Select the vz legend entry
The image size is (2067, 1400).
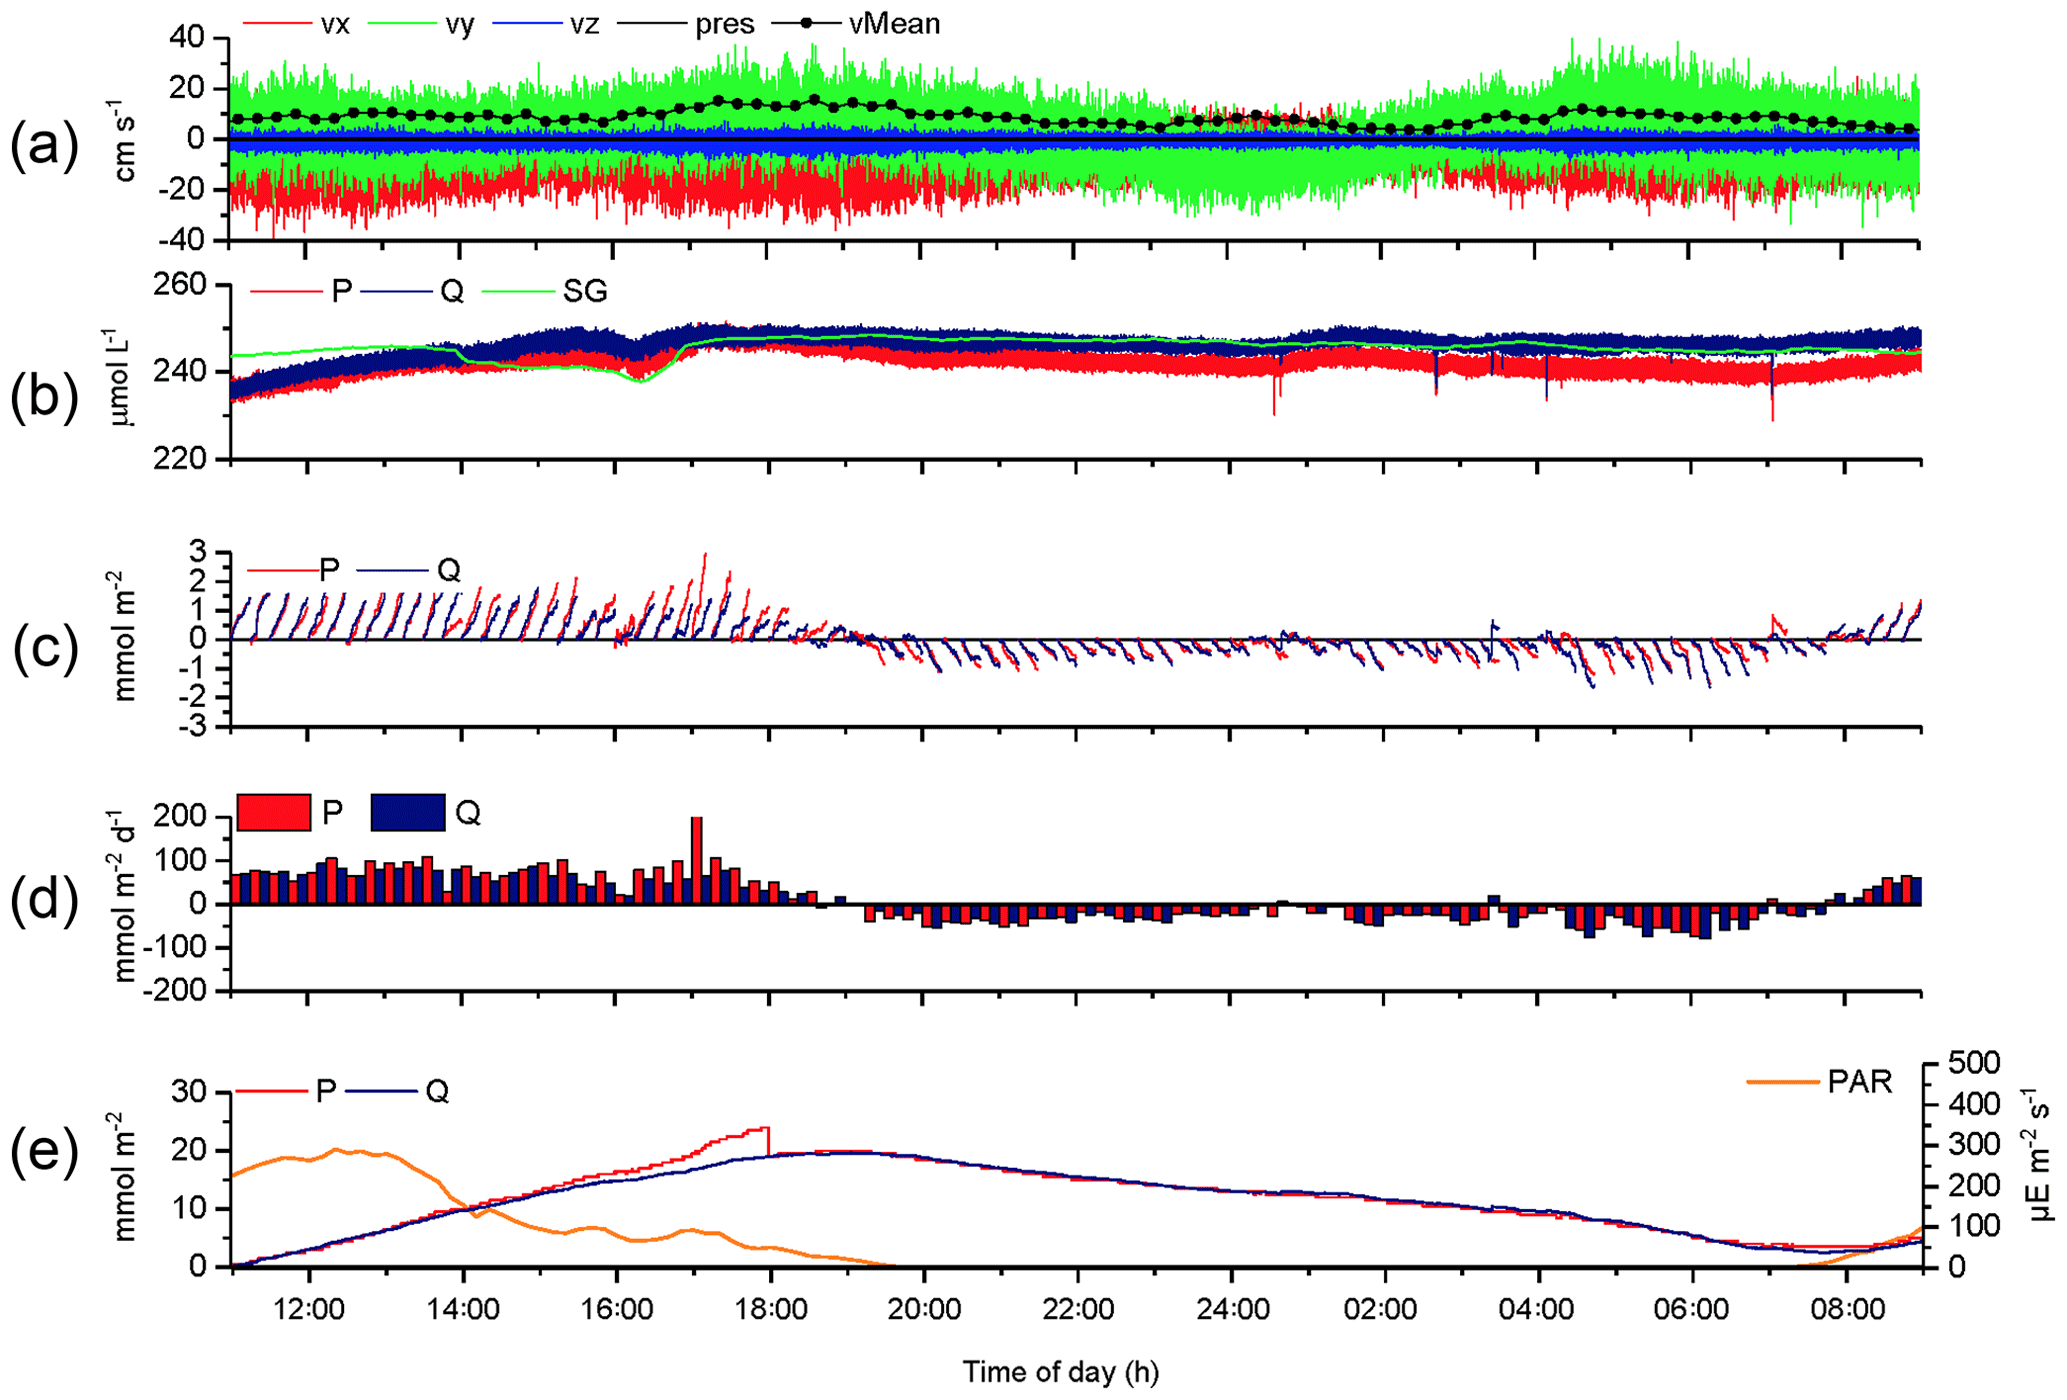tap(584, 24)
